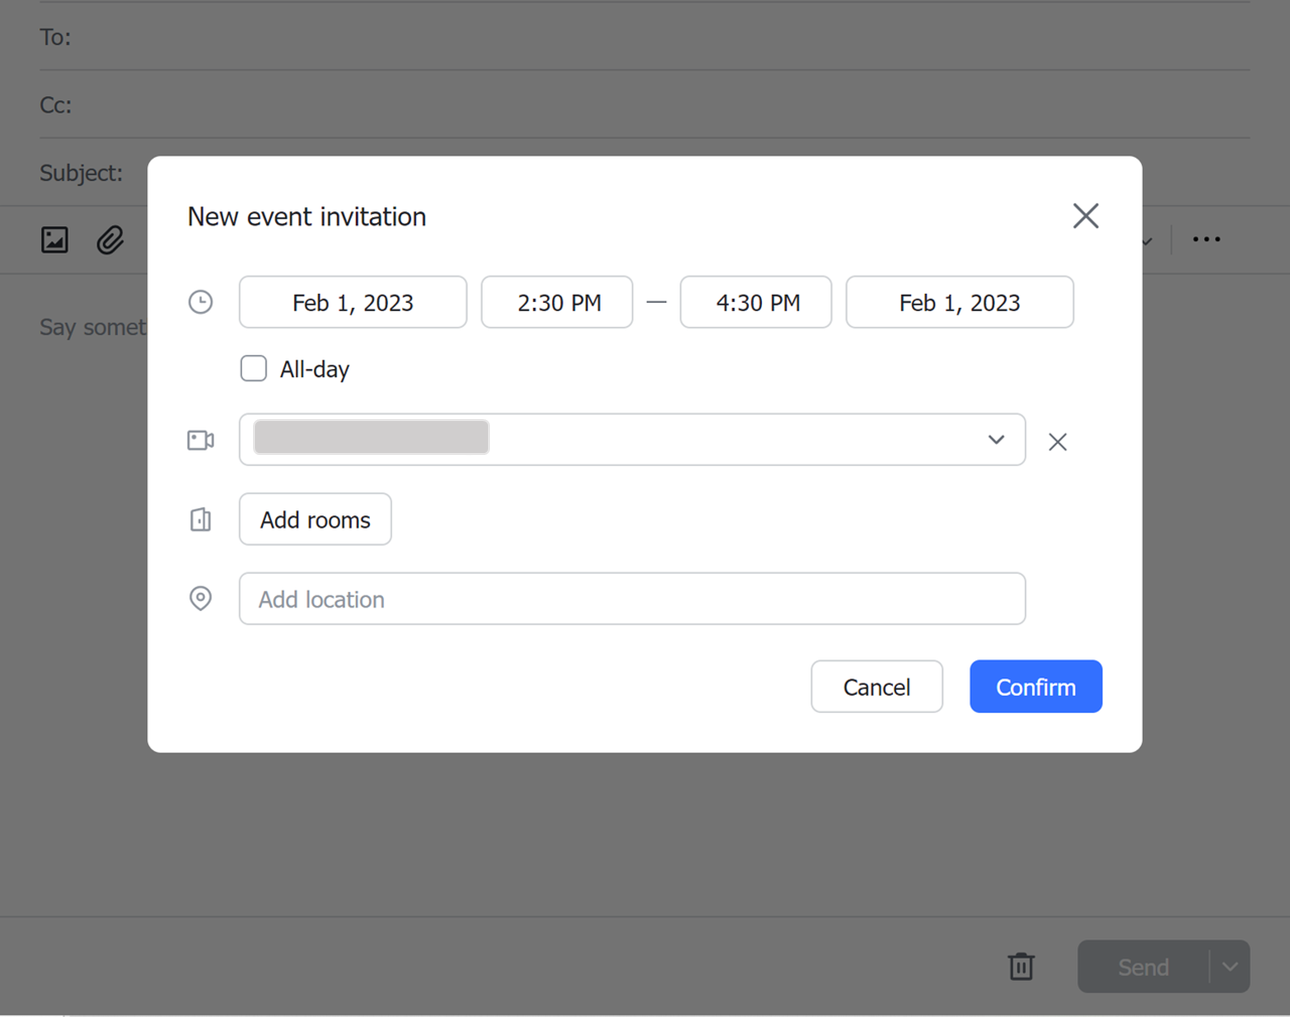This screenshot has width=1290, height=1017.
Task: Click the Send button
Action: tap(1143, 966)
